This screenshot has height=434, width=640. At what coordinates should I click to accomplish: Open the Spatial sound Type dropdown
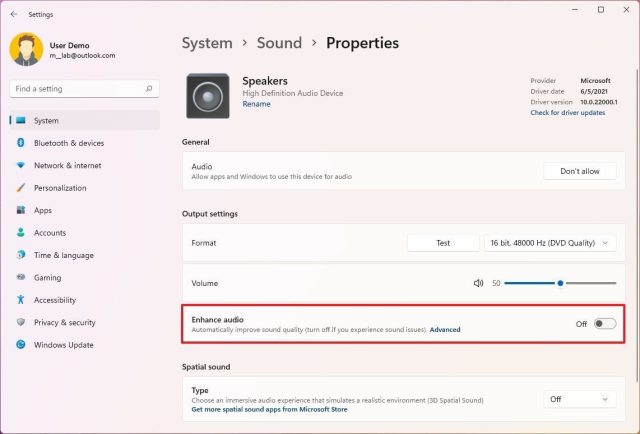(x=580, y=399)
